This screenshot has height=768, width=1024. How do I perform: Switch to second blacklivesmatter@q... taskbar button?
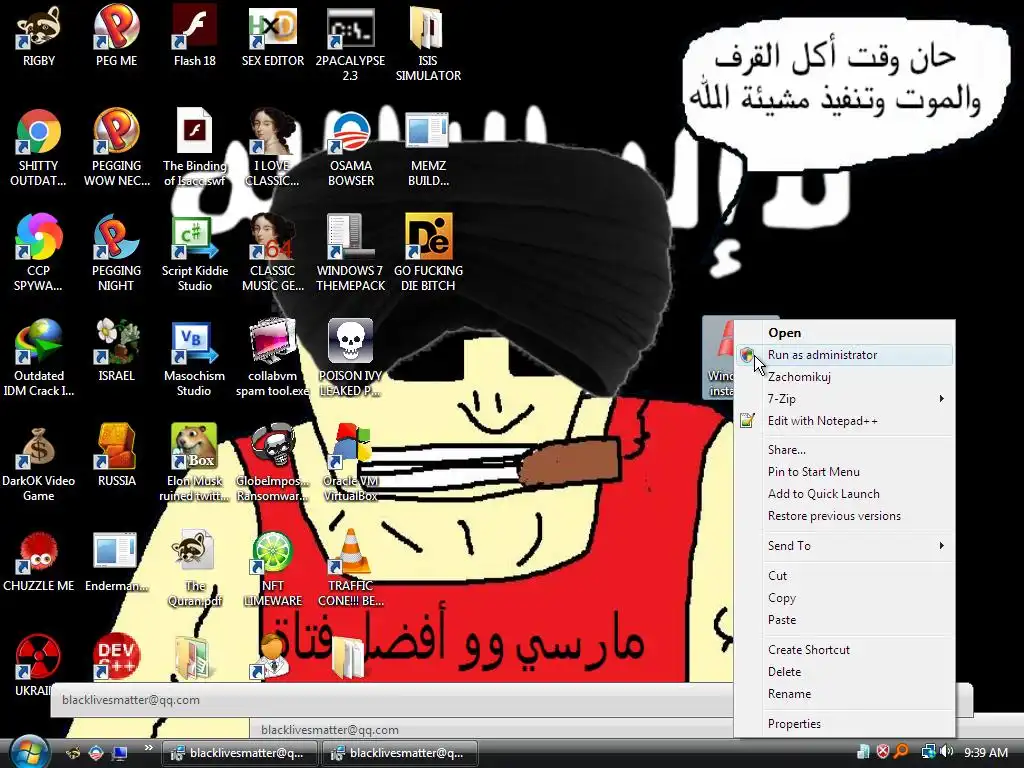400,754
